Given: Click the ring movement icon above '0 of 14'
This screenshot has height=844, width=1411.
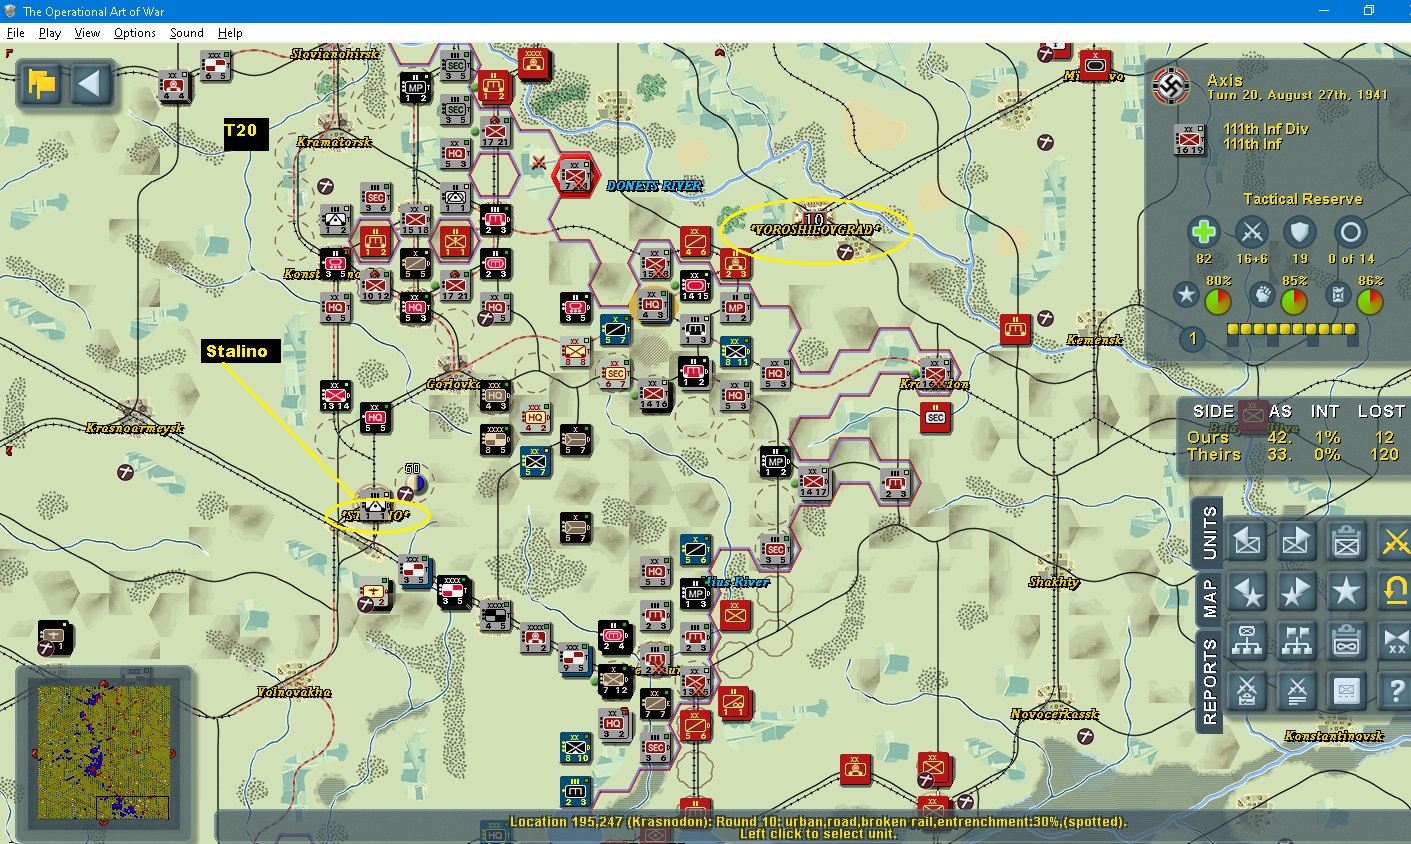Looking at the screenshot, I should click(x=1351, y=232).
